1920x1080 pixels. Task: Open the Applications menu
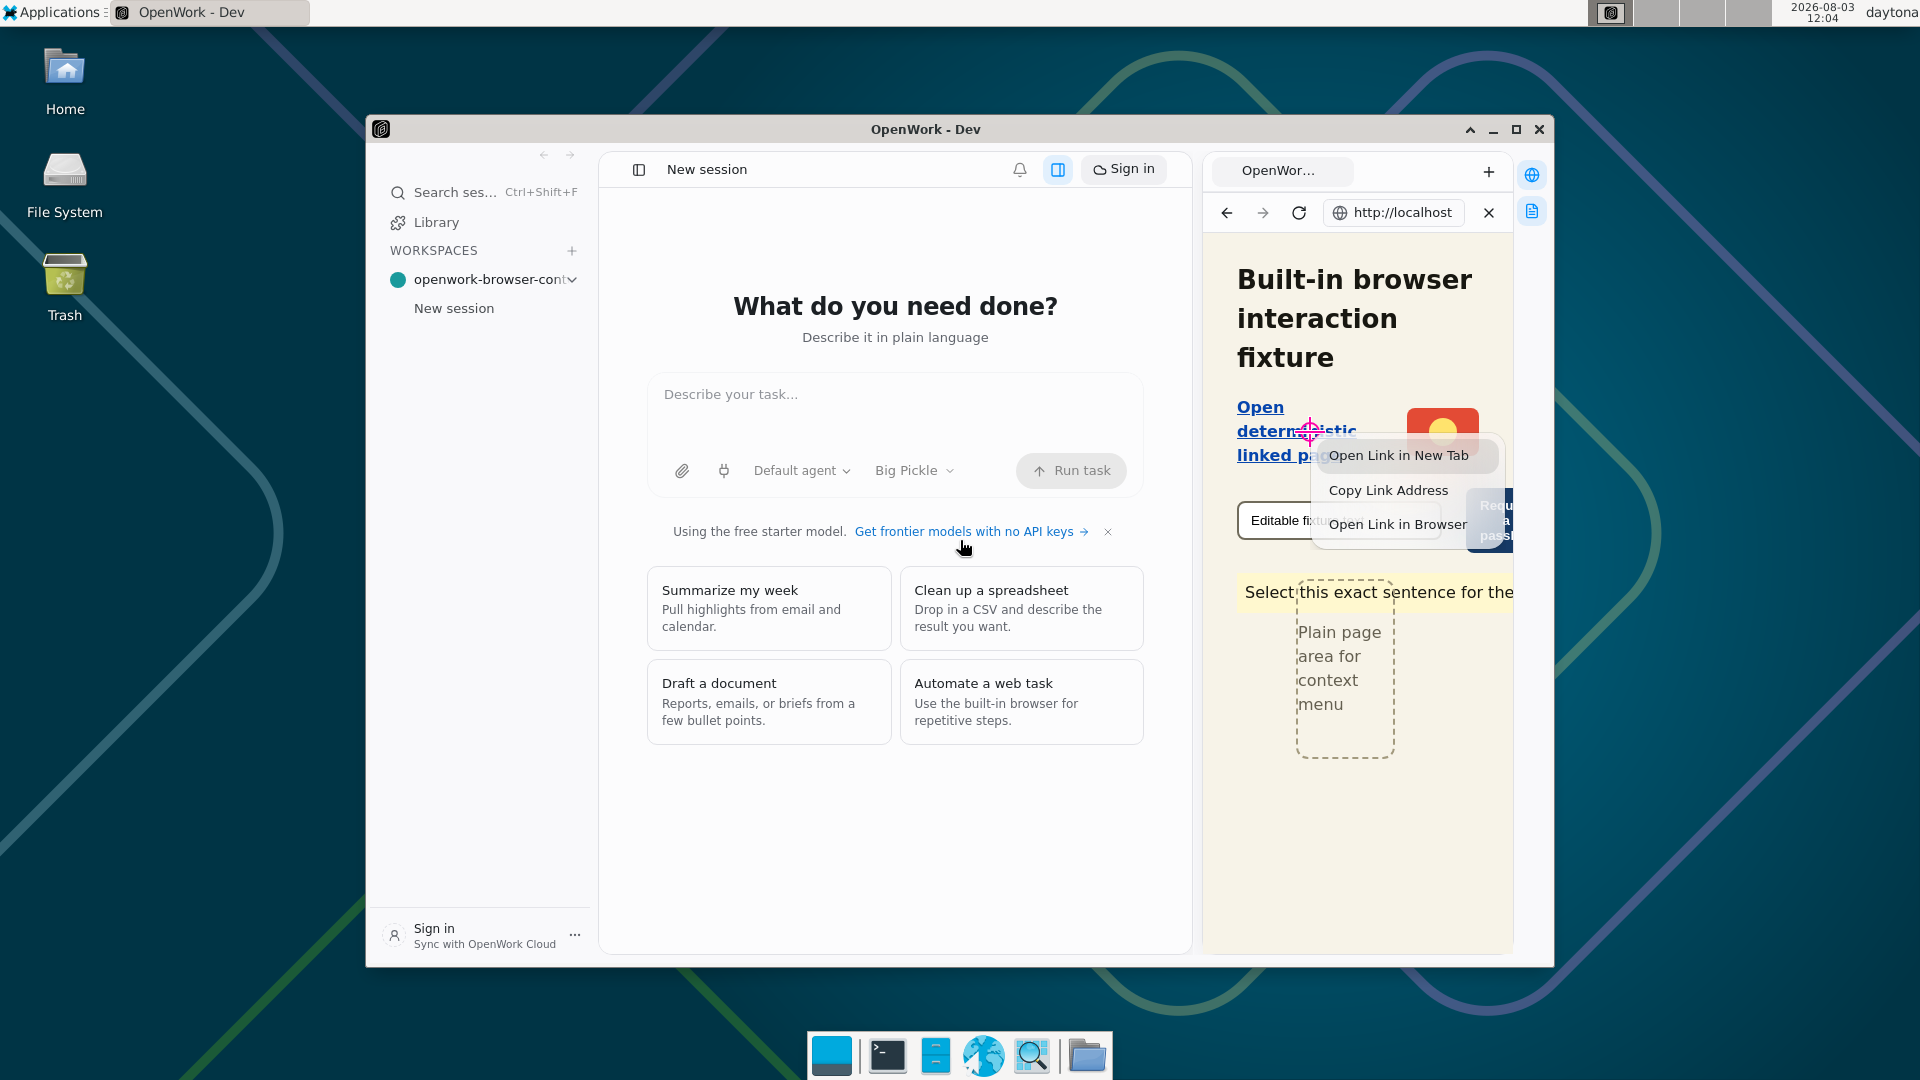[x=52, y=13]
